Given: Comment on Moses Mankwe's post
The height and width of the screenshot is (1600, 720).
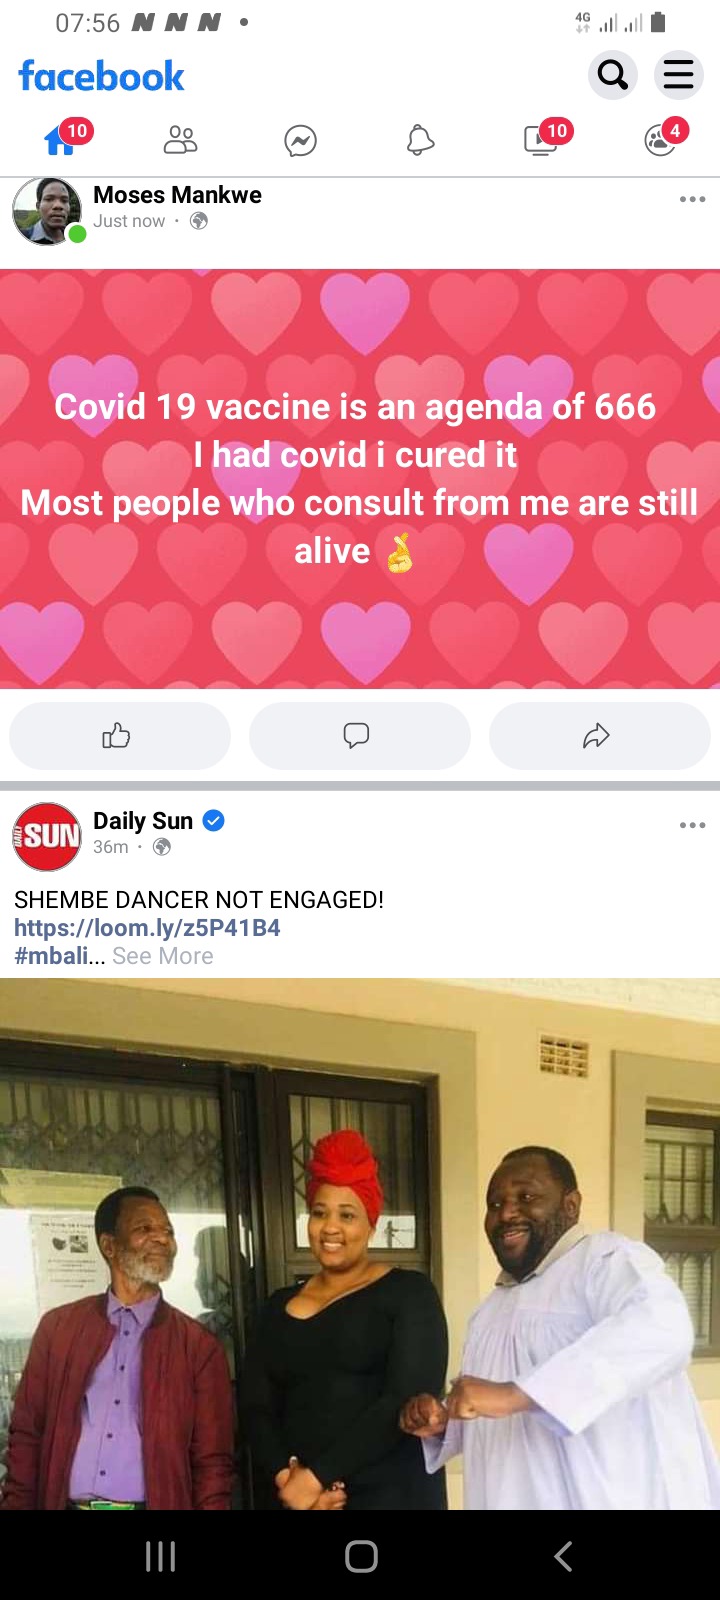Looking at the screenshot, I should tap(360, 736).
